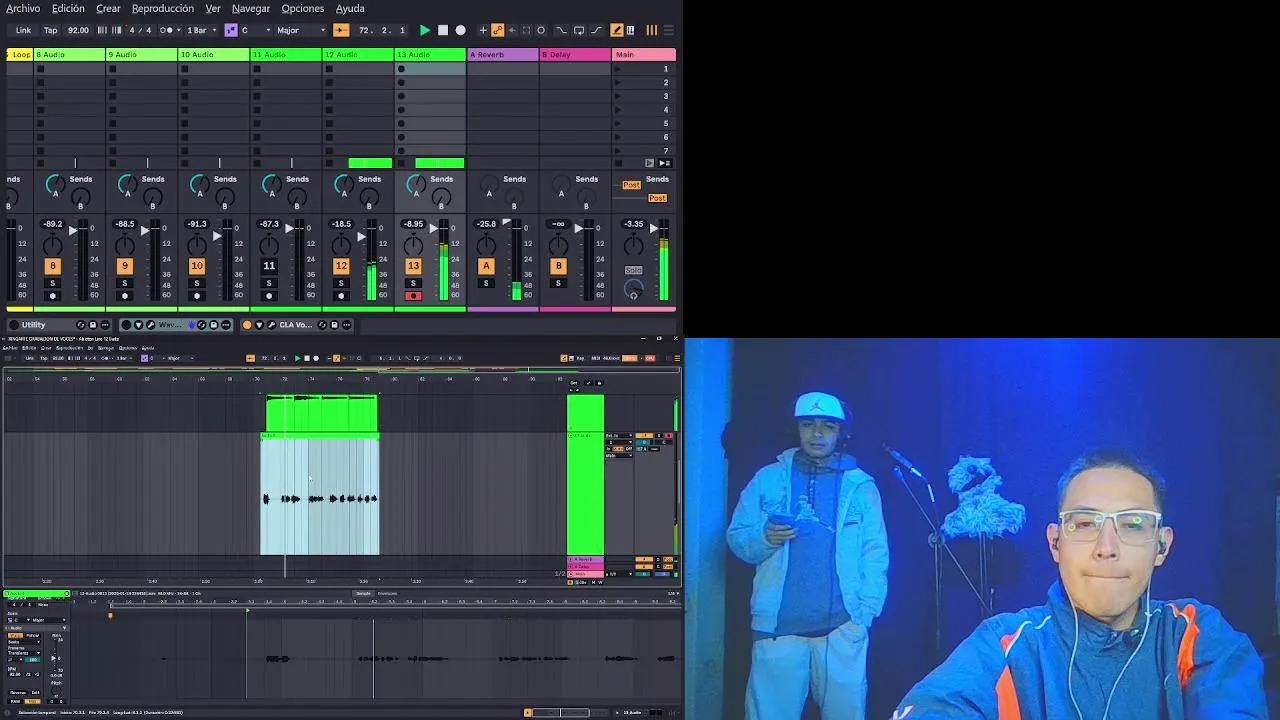1280x720 pixels.
Task: Click the Session Record circle icon
Action: click(x=541, y=30)
